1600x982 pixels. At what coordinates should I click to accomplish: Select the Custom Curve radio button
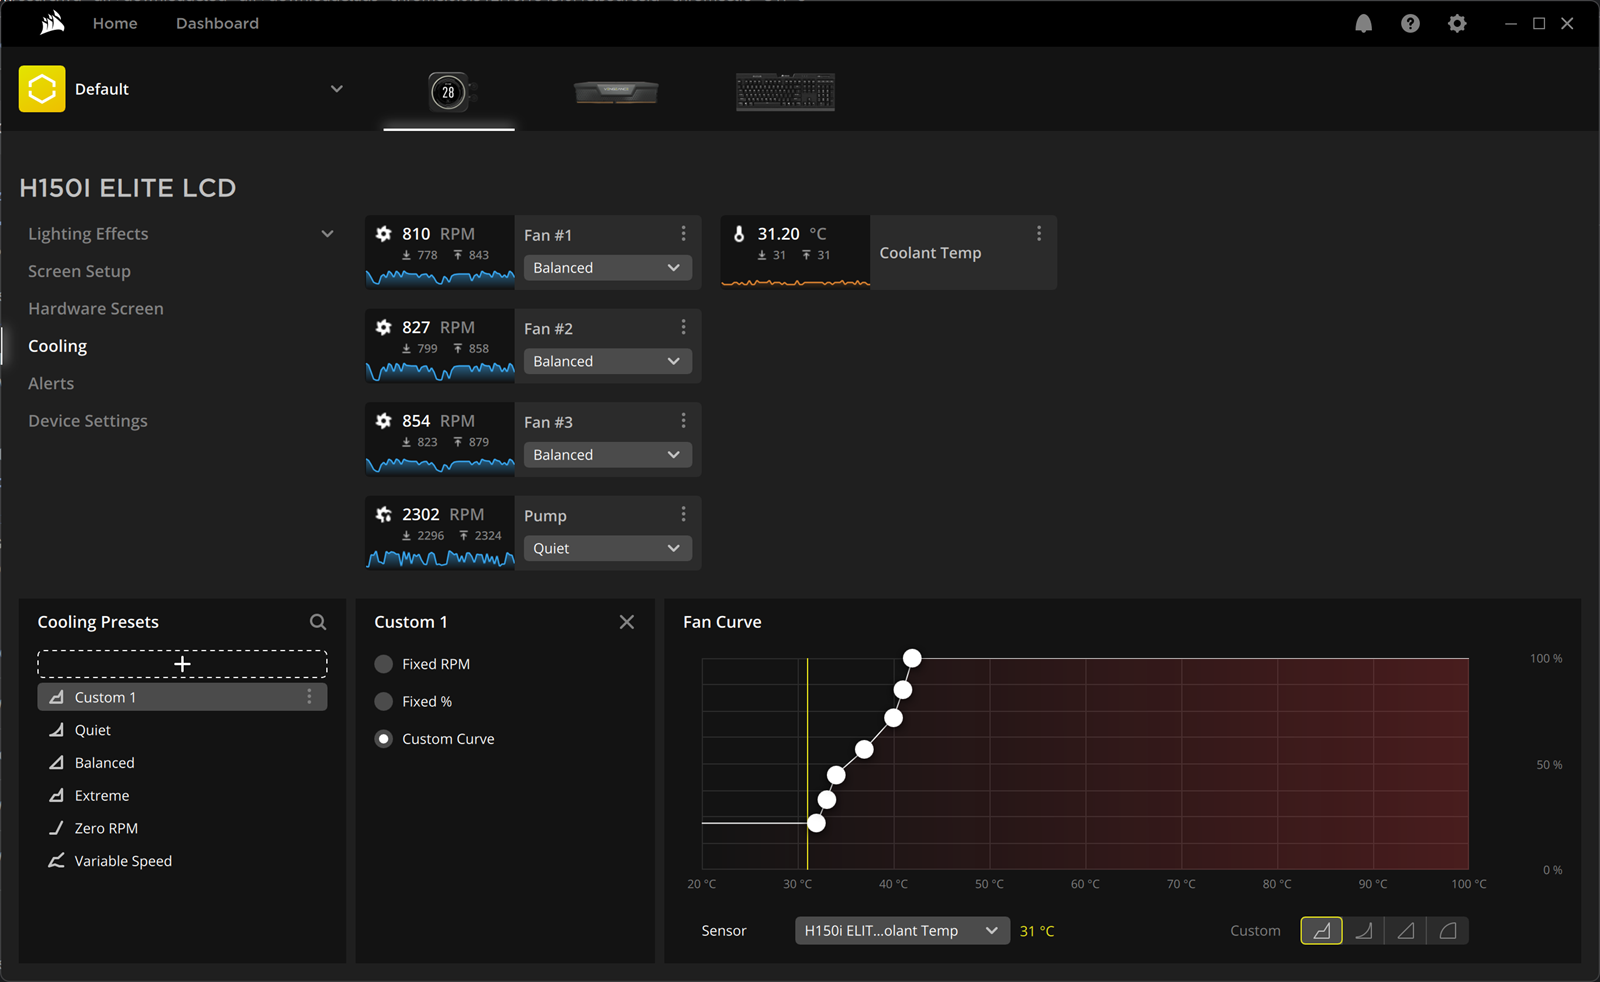pyautogui.click(x=384, y=739)
